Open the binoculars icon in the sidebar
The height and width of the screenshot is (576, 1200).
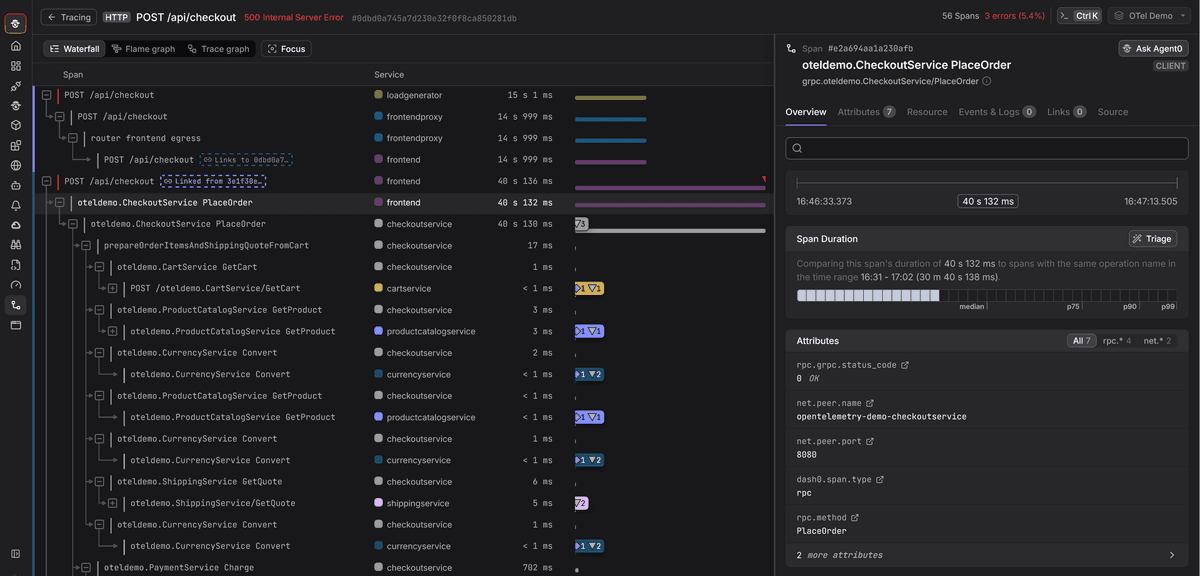pos(15,245)
